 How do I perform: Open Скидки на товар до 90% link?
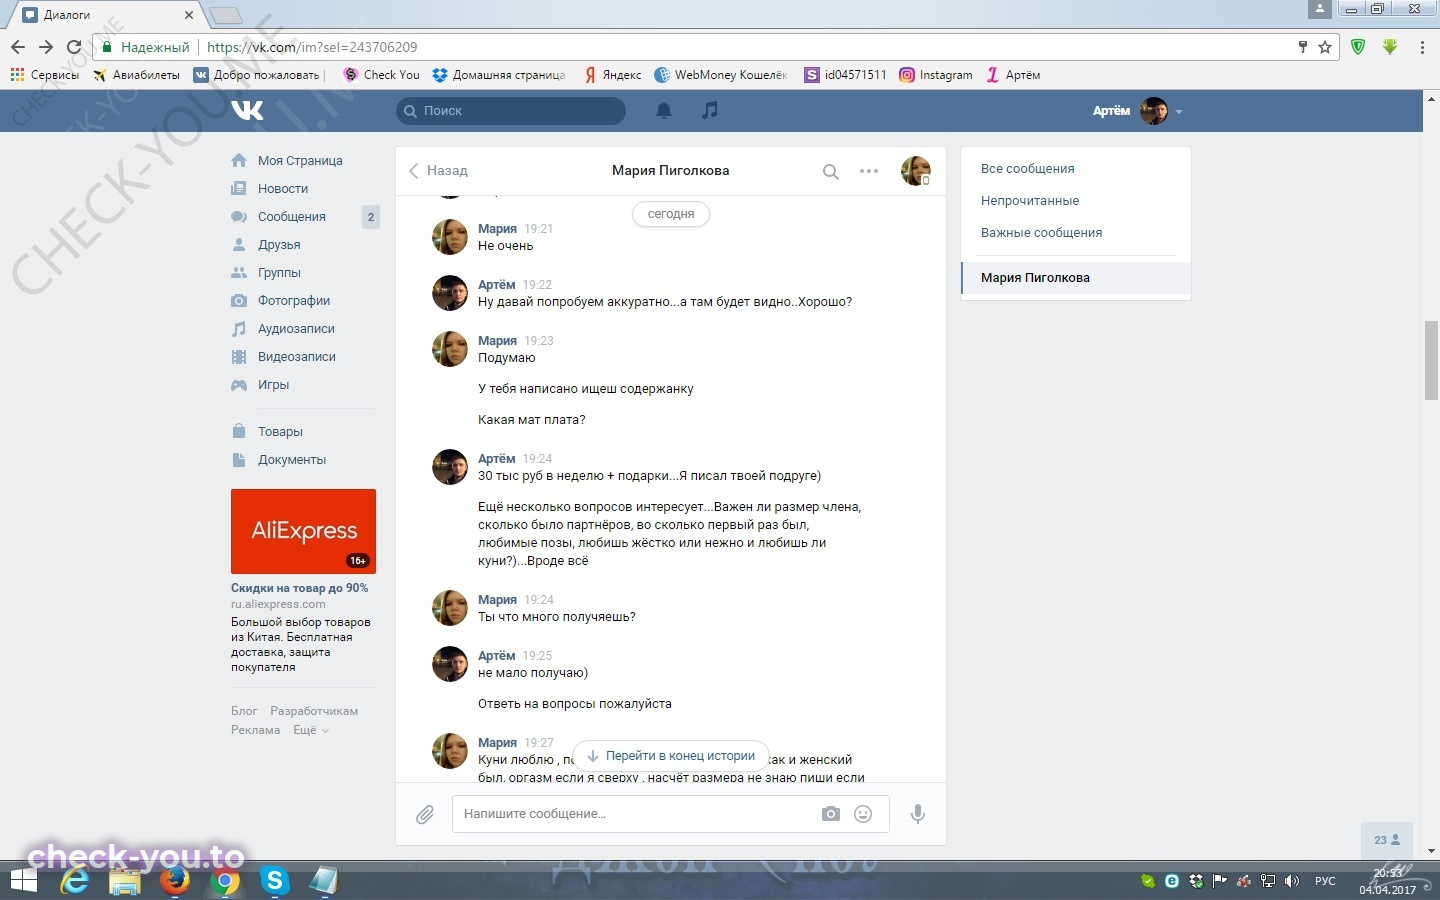[x=299, y=588]
